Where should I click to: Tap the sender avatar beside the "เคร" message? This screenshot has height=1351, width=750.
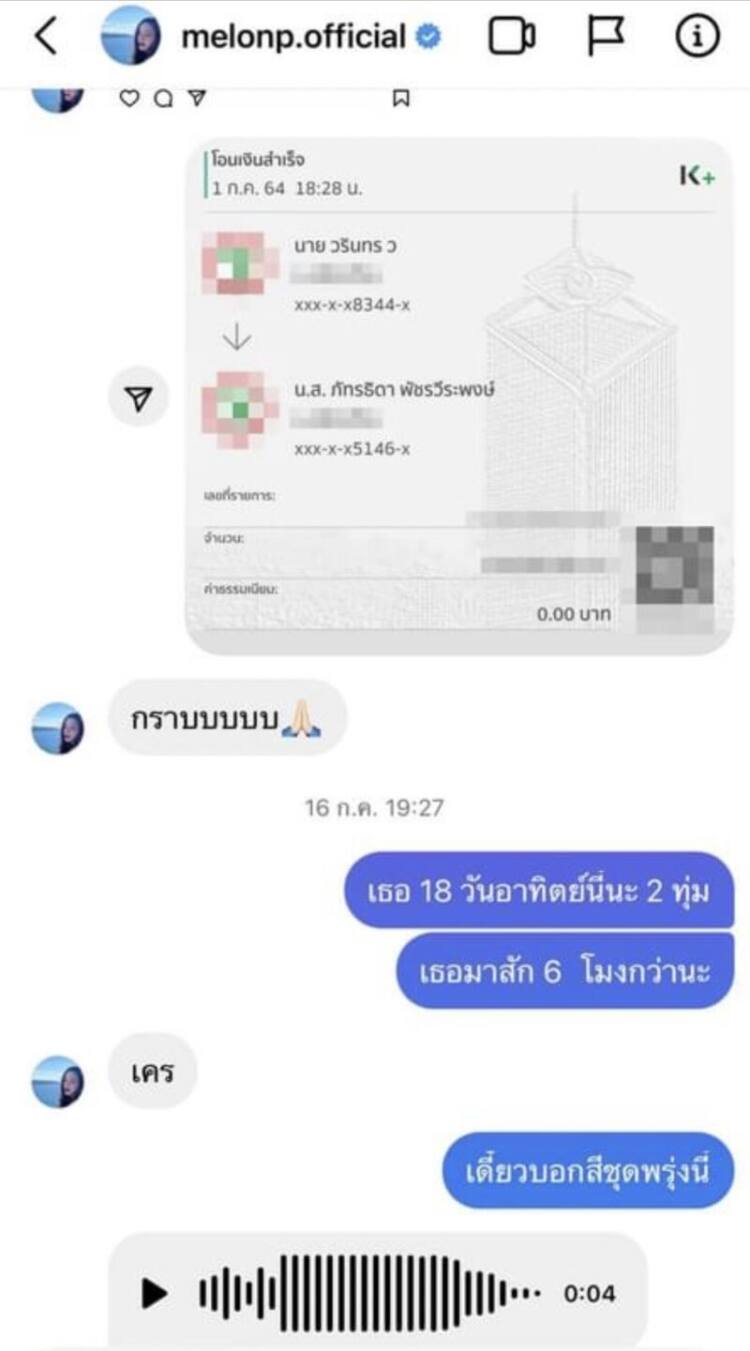pos(58,1081)
